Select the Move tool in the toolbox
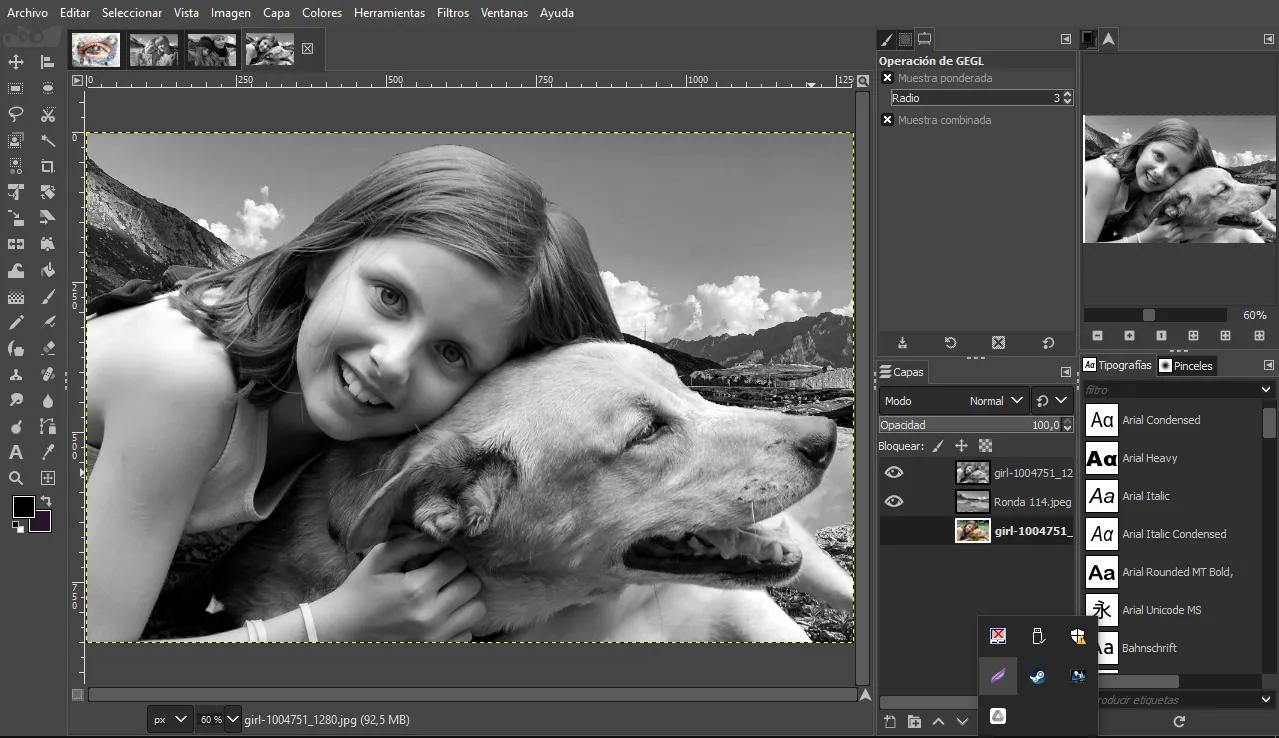 (x=16, y=62)
